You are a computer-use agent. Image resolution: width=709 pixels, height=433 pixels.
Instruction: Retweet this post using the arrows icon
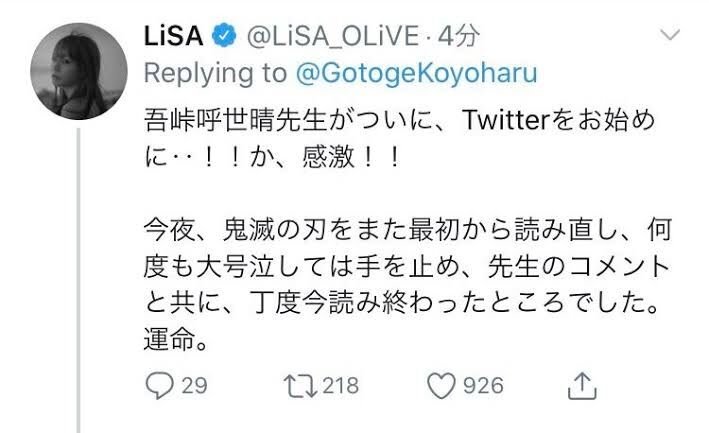[300, 386]
